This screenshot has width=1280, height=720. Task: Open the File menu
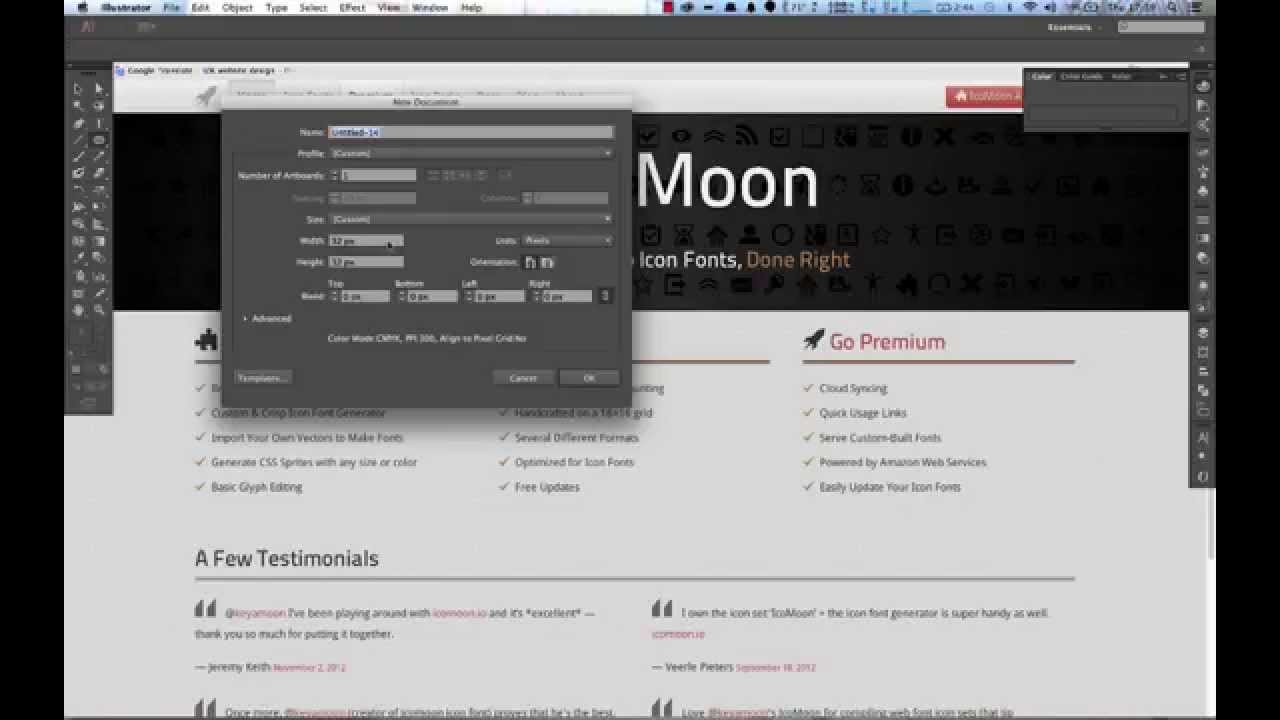click(171, 7)
